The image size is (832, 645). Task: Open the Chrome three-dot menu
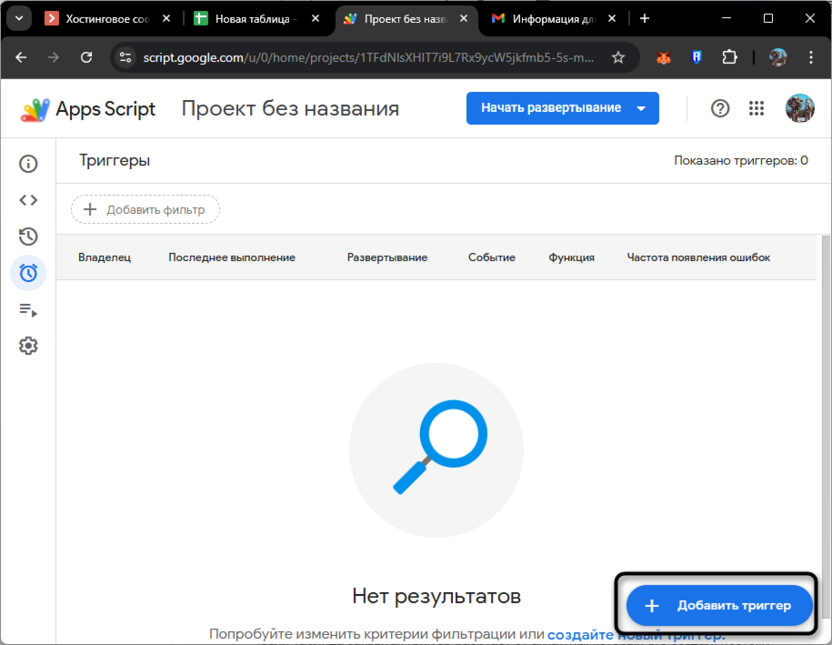pyautogui.click(x=811, y=58)
